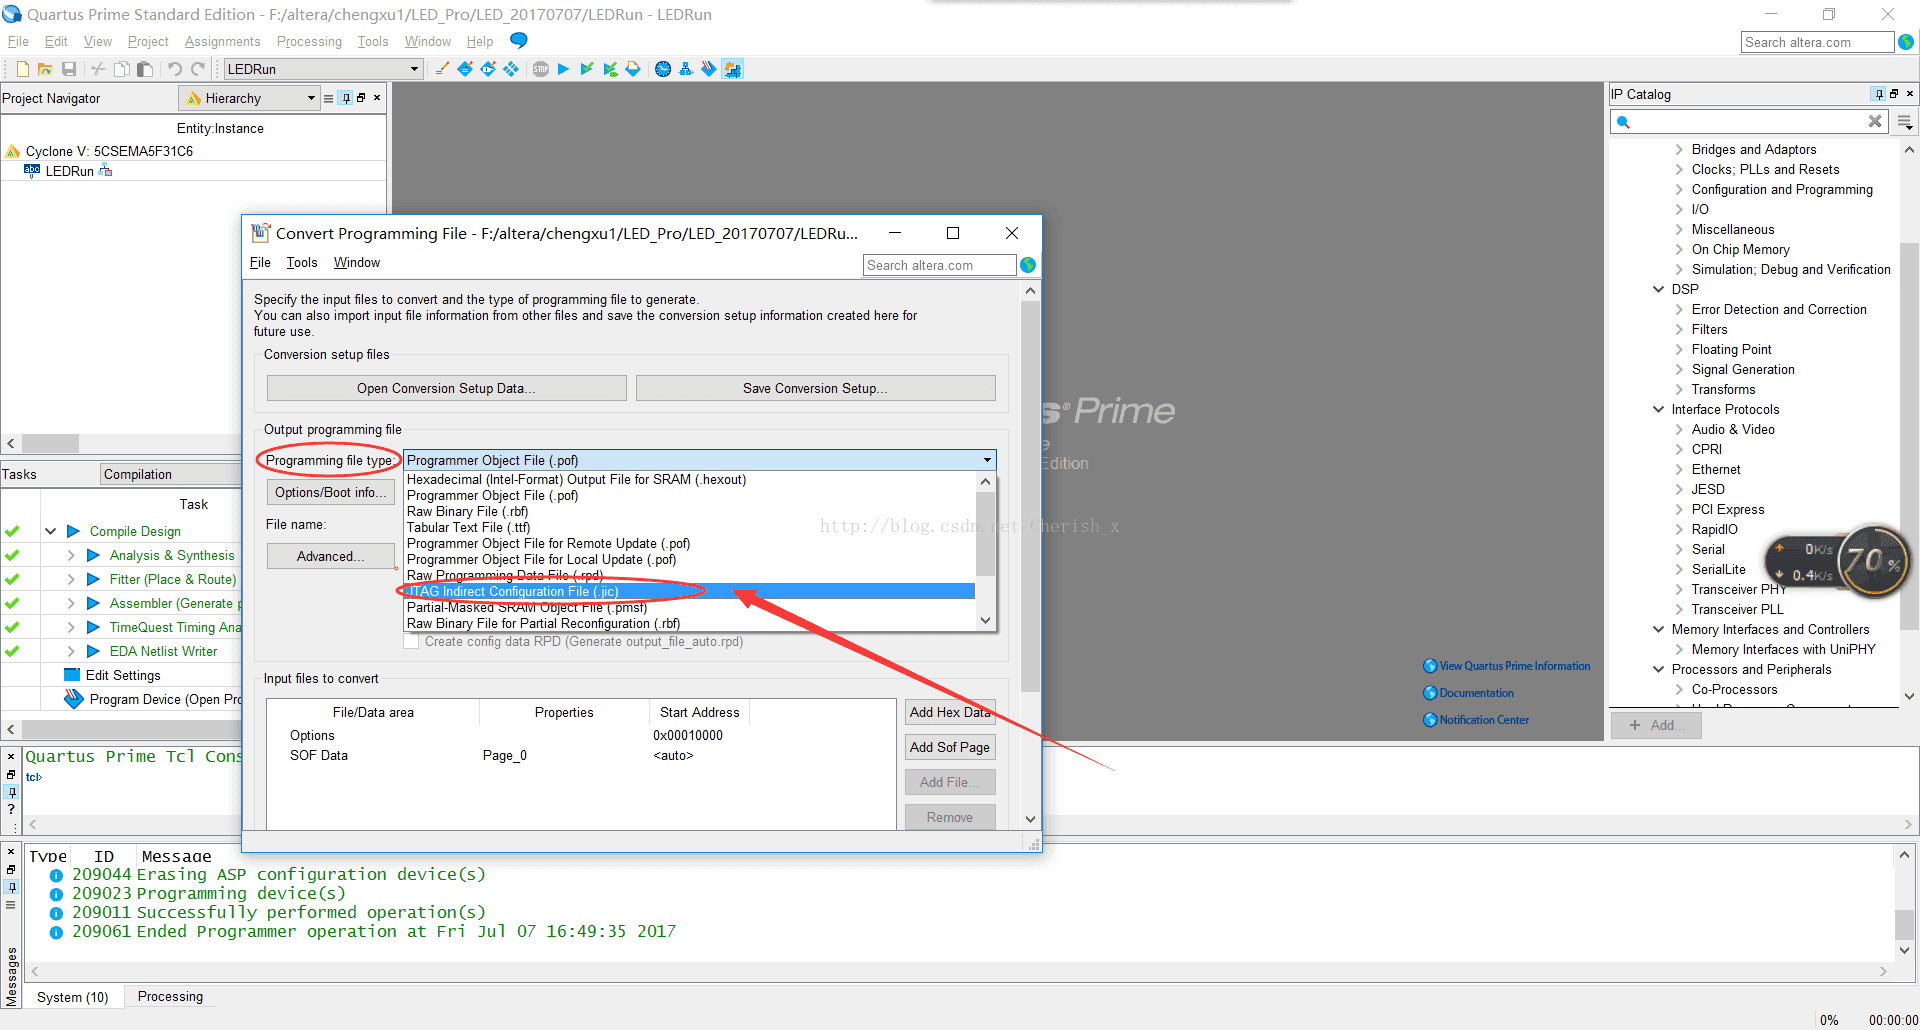The height and width of the screenshot is (1030, 1920).
Task: Click the Redo arrow icon
Action: [x=198, y=69]
